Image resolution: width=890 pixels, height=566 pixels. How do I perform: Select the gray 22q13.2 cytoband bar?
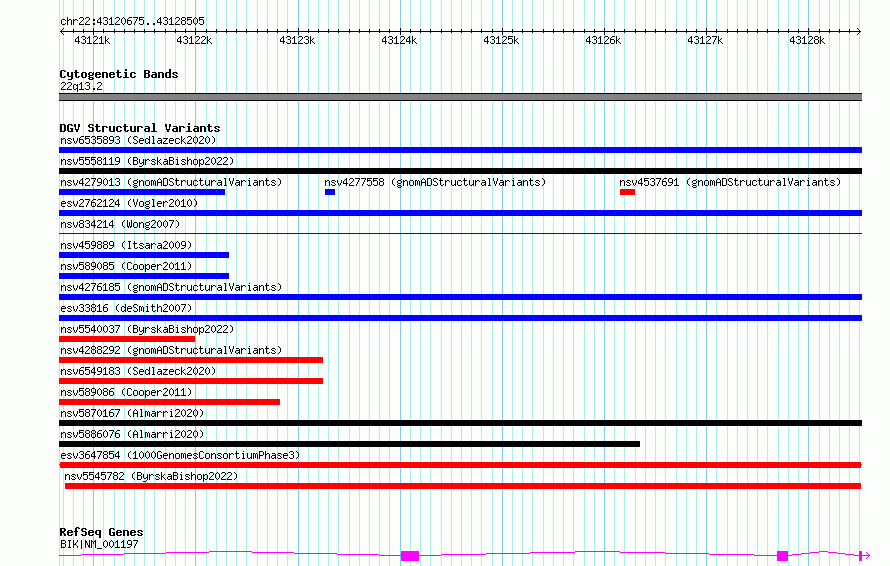coord(460,97)
